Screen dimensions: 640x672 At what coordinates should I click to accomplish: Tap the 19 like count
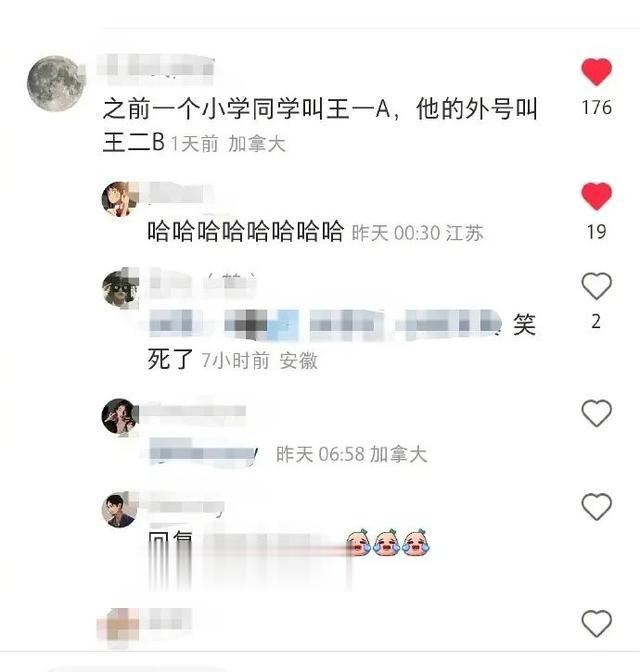click(596, 232)
